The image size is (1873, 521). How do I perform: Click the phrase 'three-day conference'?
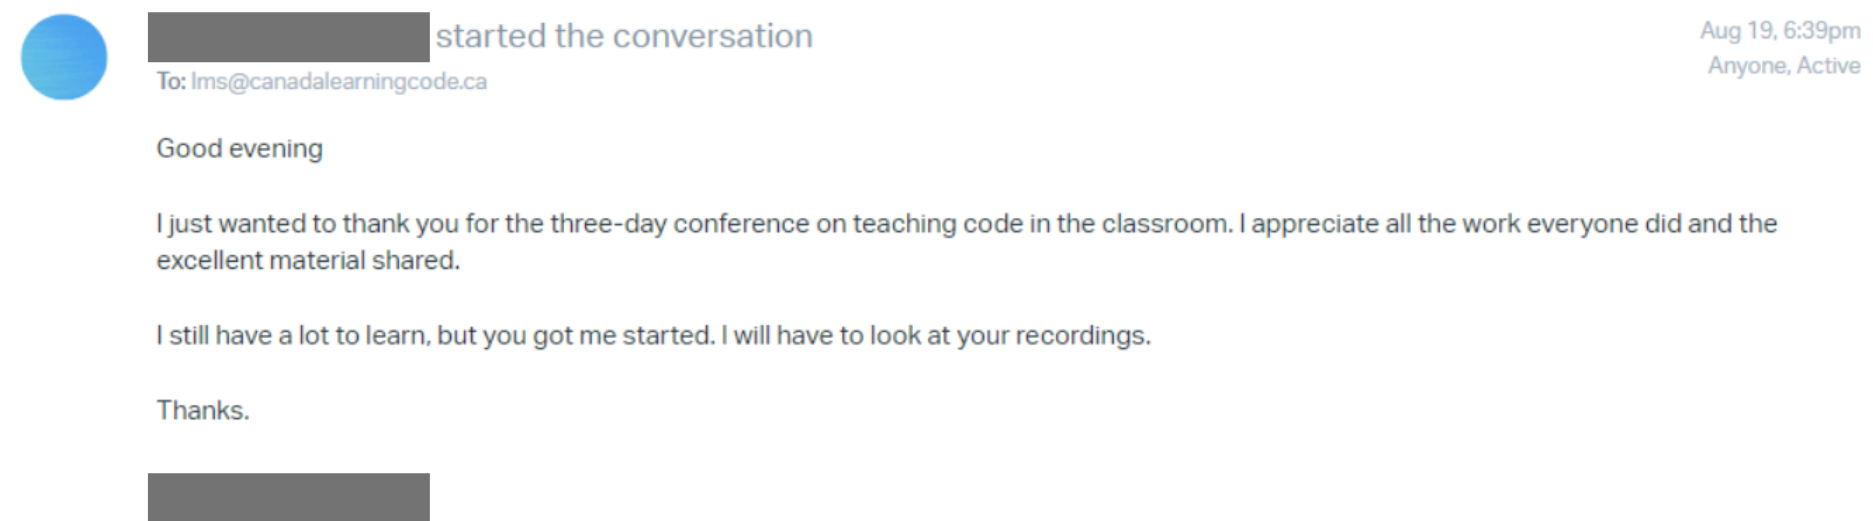(x=678, y=223)
